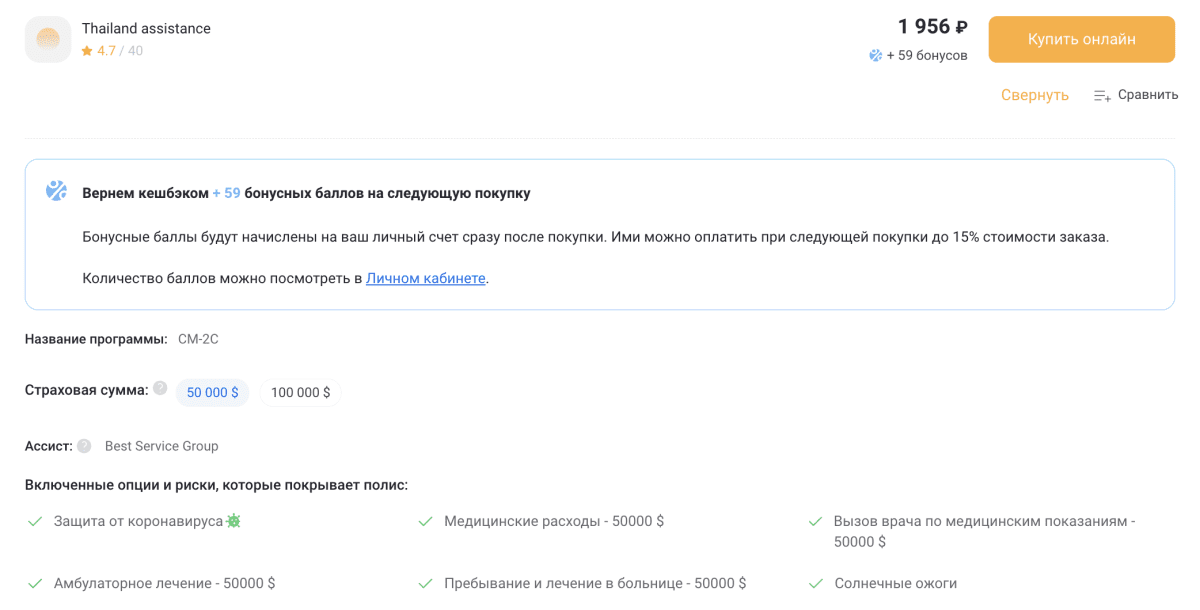This screenshot has height=610, width=1200.
Task: Click the orange rating star icon
Action: [x=87, y=51]
